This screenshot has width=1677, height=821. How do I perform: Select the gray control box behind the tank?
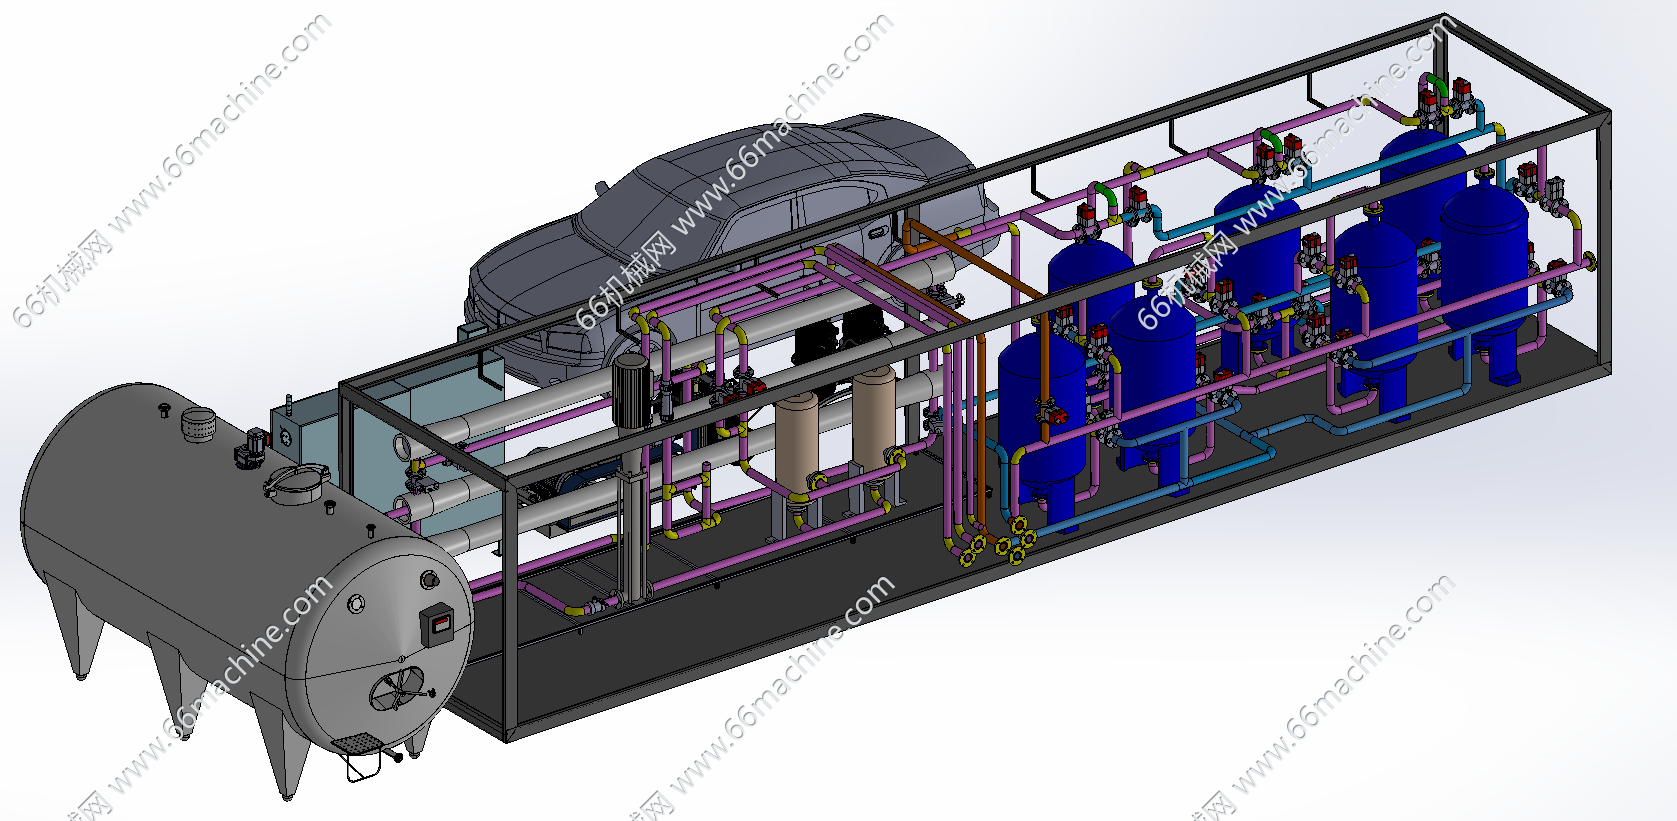[x=305, y=430]
